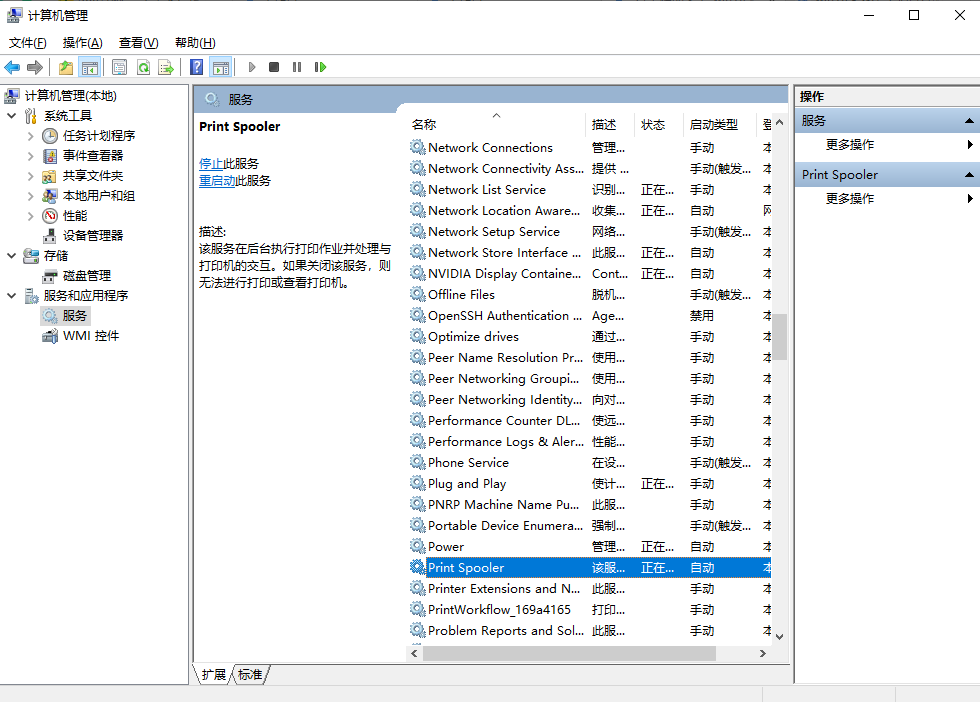Toggle the console tree show/hide icon
The height and width of the screenshot is (702, 980).
coord(88,67)
